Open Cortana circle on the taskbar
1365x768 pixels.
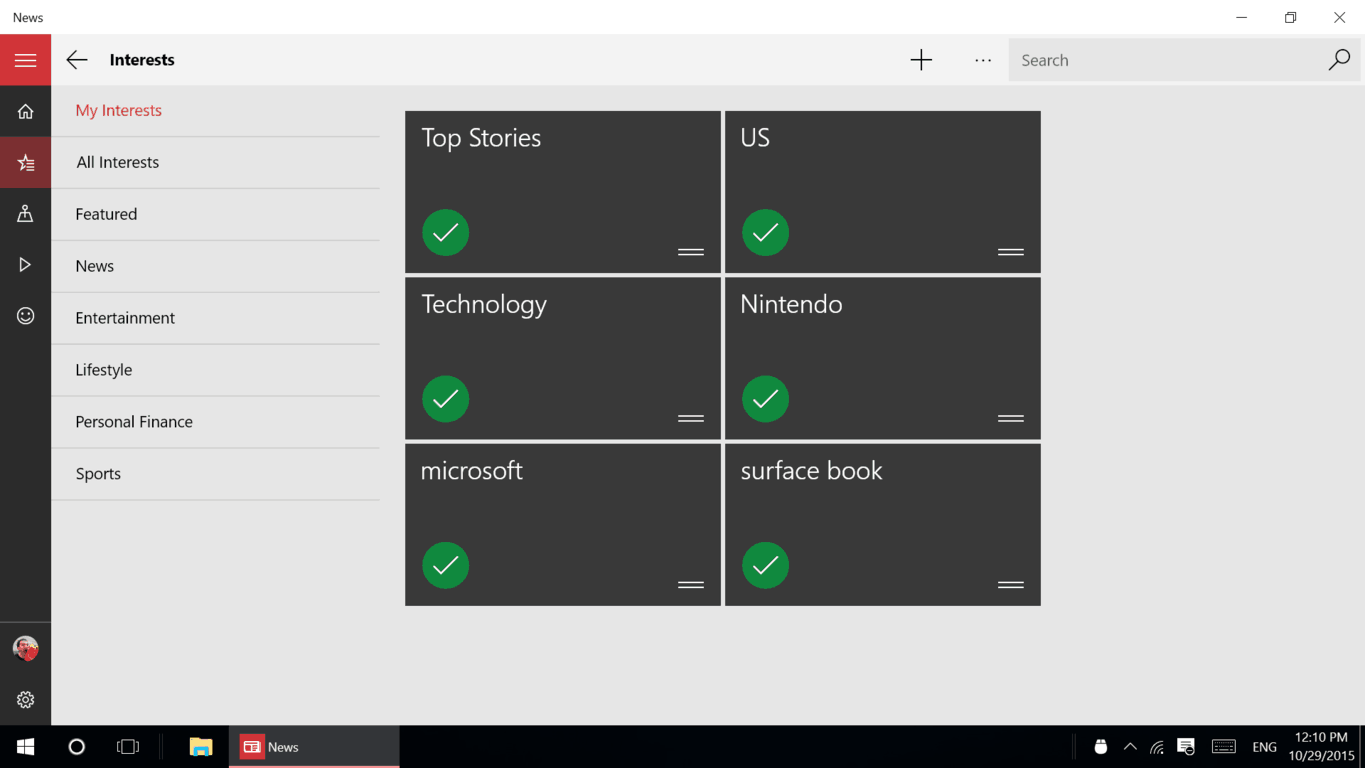point(76,747)
